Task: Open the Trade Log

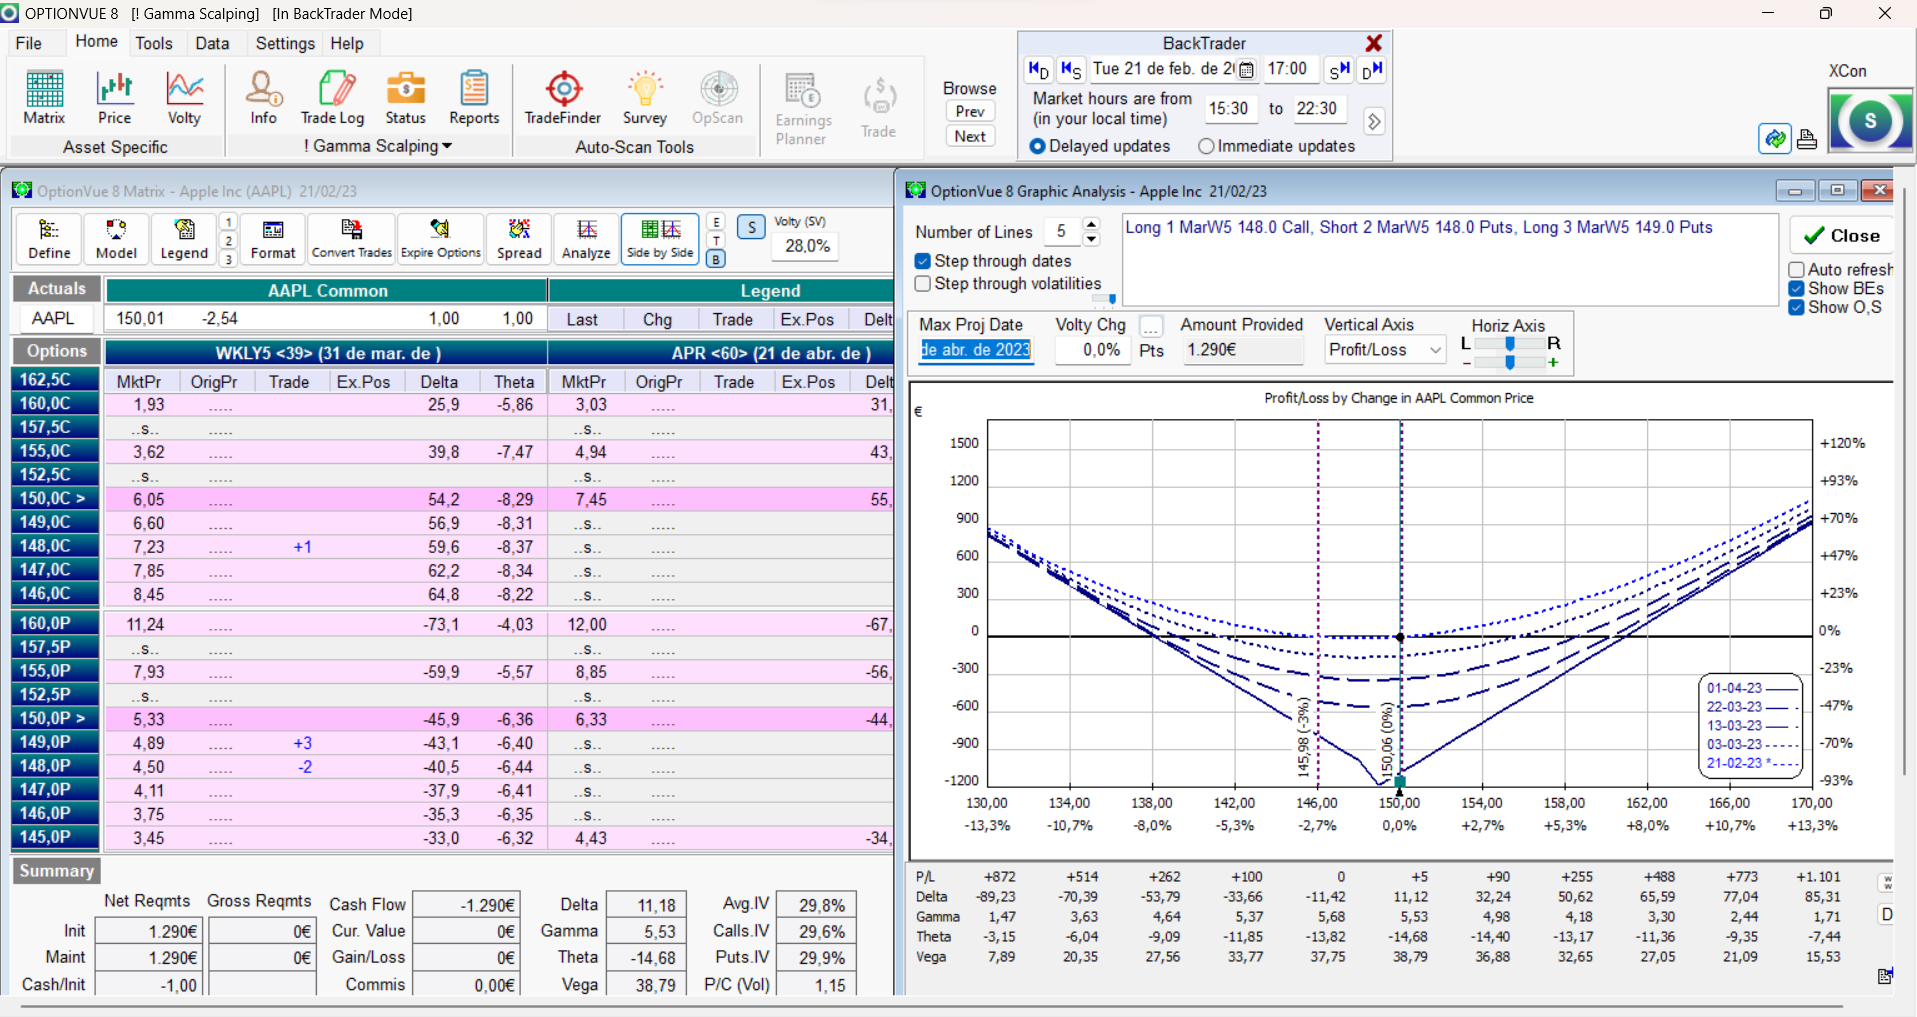Action: tap(333, 98)
